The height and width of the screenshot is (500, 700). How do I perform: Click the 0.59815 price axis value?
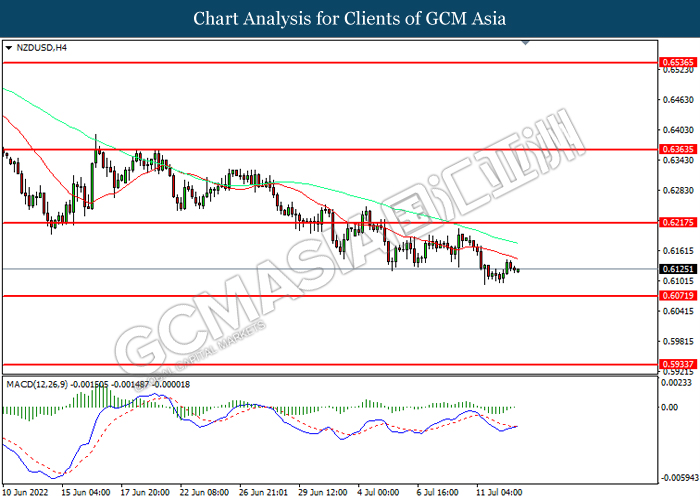[678, 342]
